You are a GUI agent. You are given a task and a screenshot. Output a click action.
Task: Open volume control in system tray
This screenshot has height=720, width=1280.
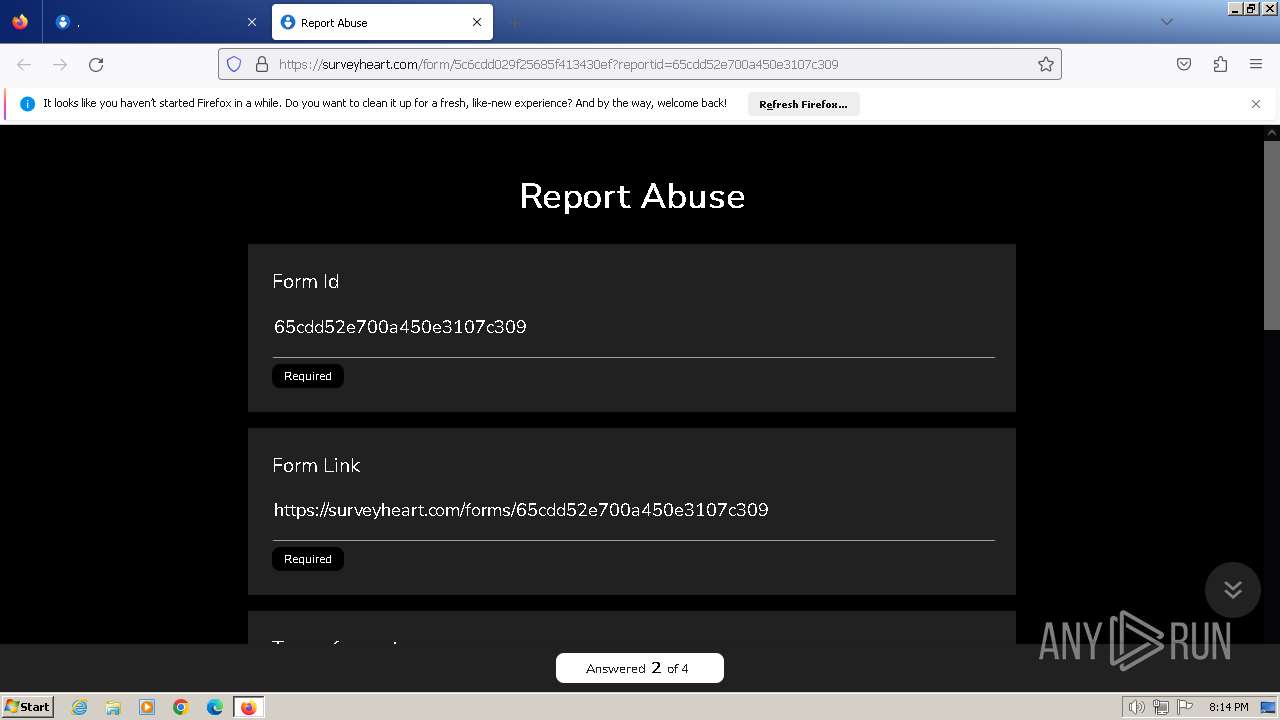point(1137,707)
